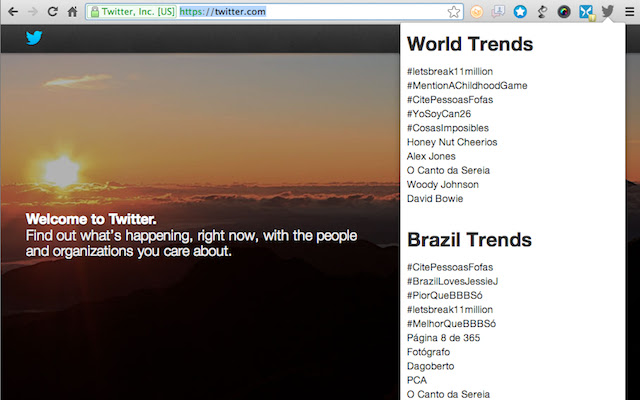Click the faded contacts extension icon
The width and height of the screenshot is (640, 400).
498,12
